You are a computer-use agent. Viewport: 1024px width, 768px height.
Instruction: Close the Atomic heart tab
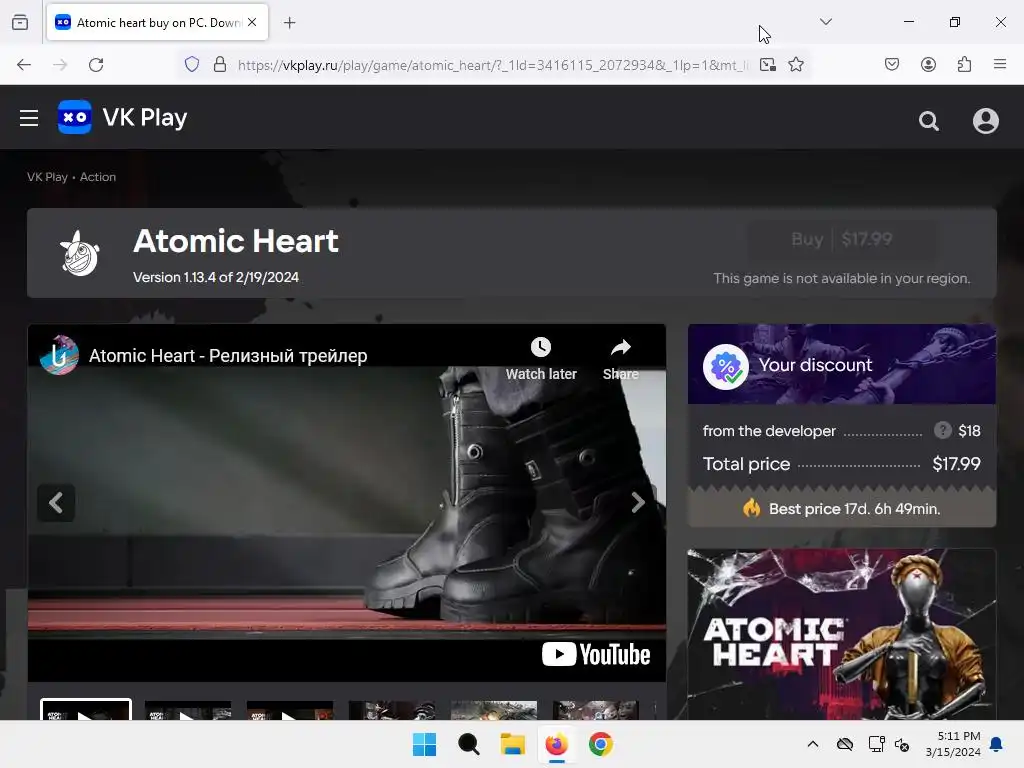pyautogui.click(x=252, y=22)
